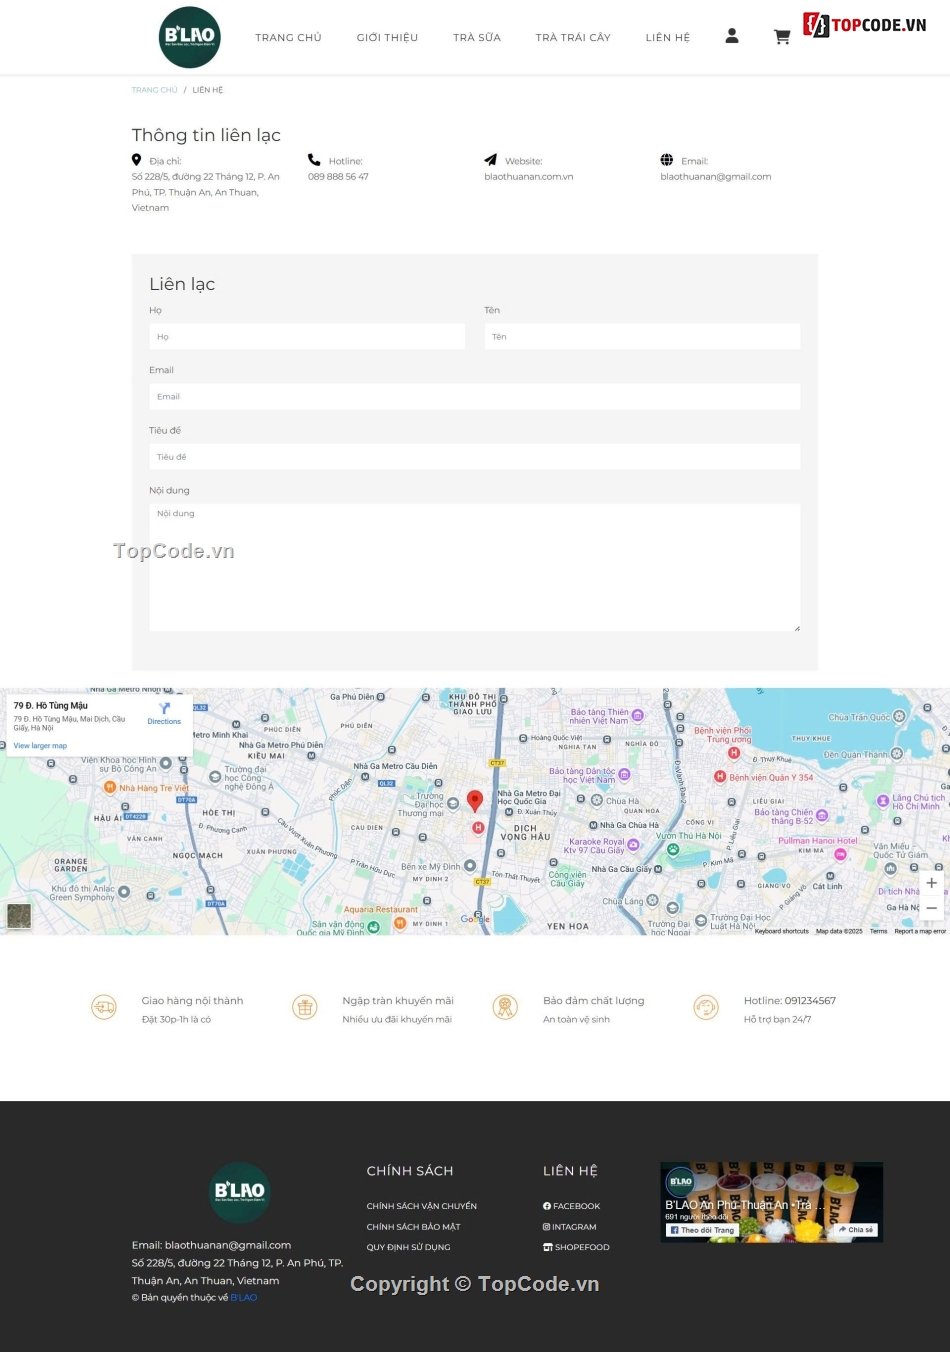Click Bảo đảm chất lượng text
950x1352 pixels.
[x=594, y=1001]
